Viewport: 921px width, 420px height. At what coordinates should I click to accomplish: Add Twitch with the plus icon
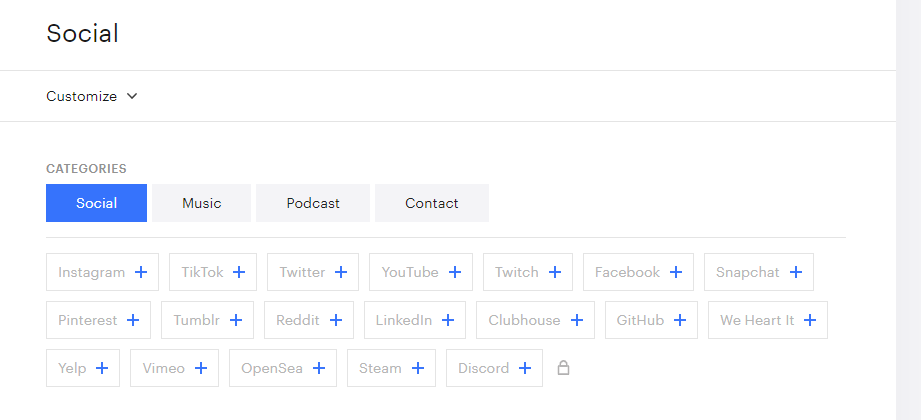point(554,272)
